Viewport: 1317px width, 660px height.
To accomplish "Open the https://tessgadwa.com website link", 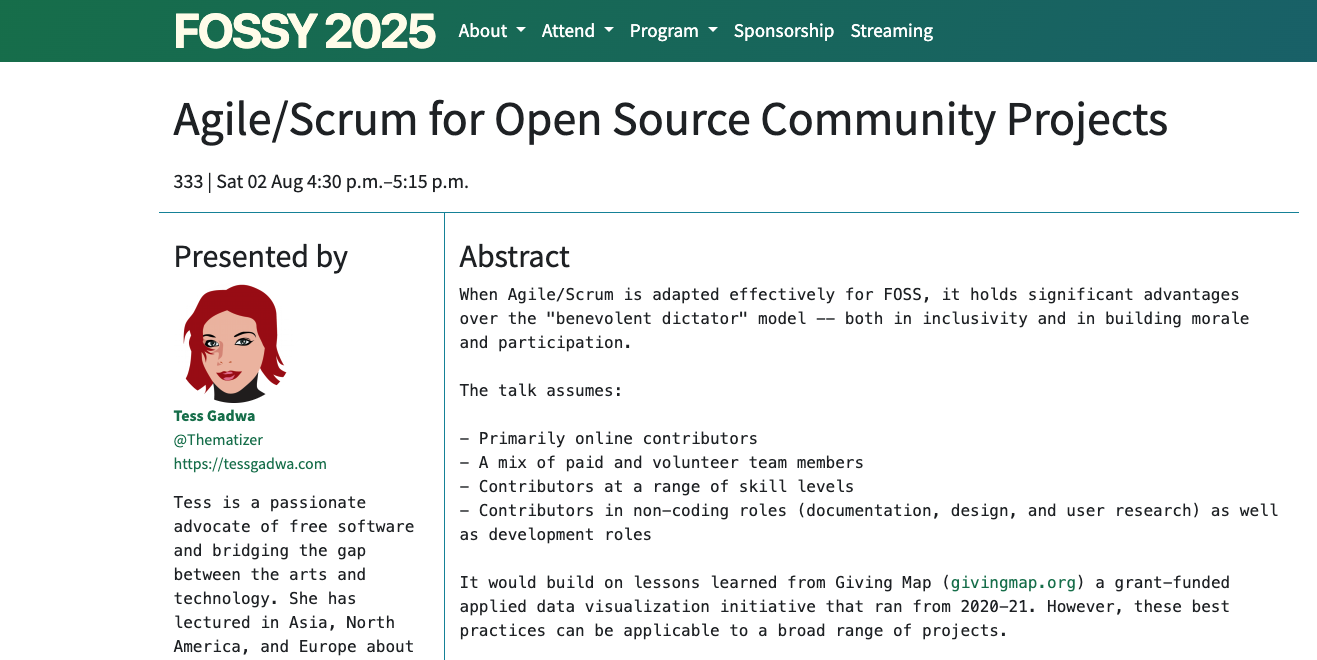I will [x=250, y=464].
